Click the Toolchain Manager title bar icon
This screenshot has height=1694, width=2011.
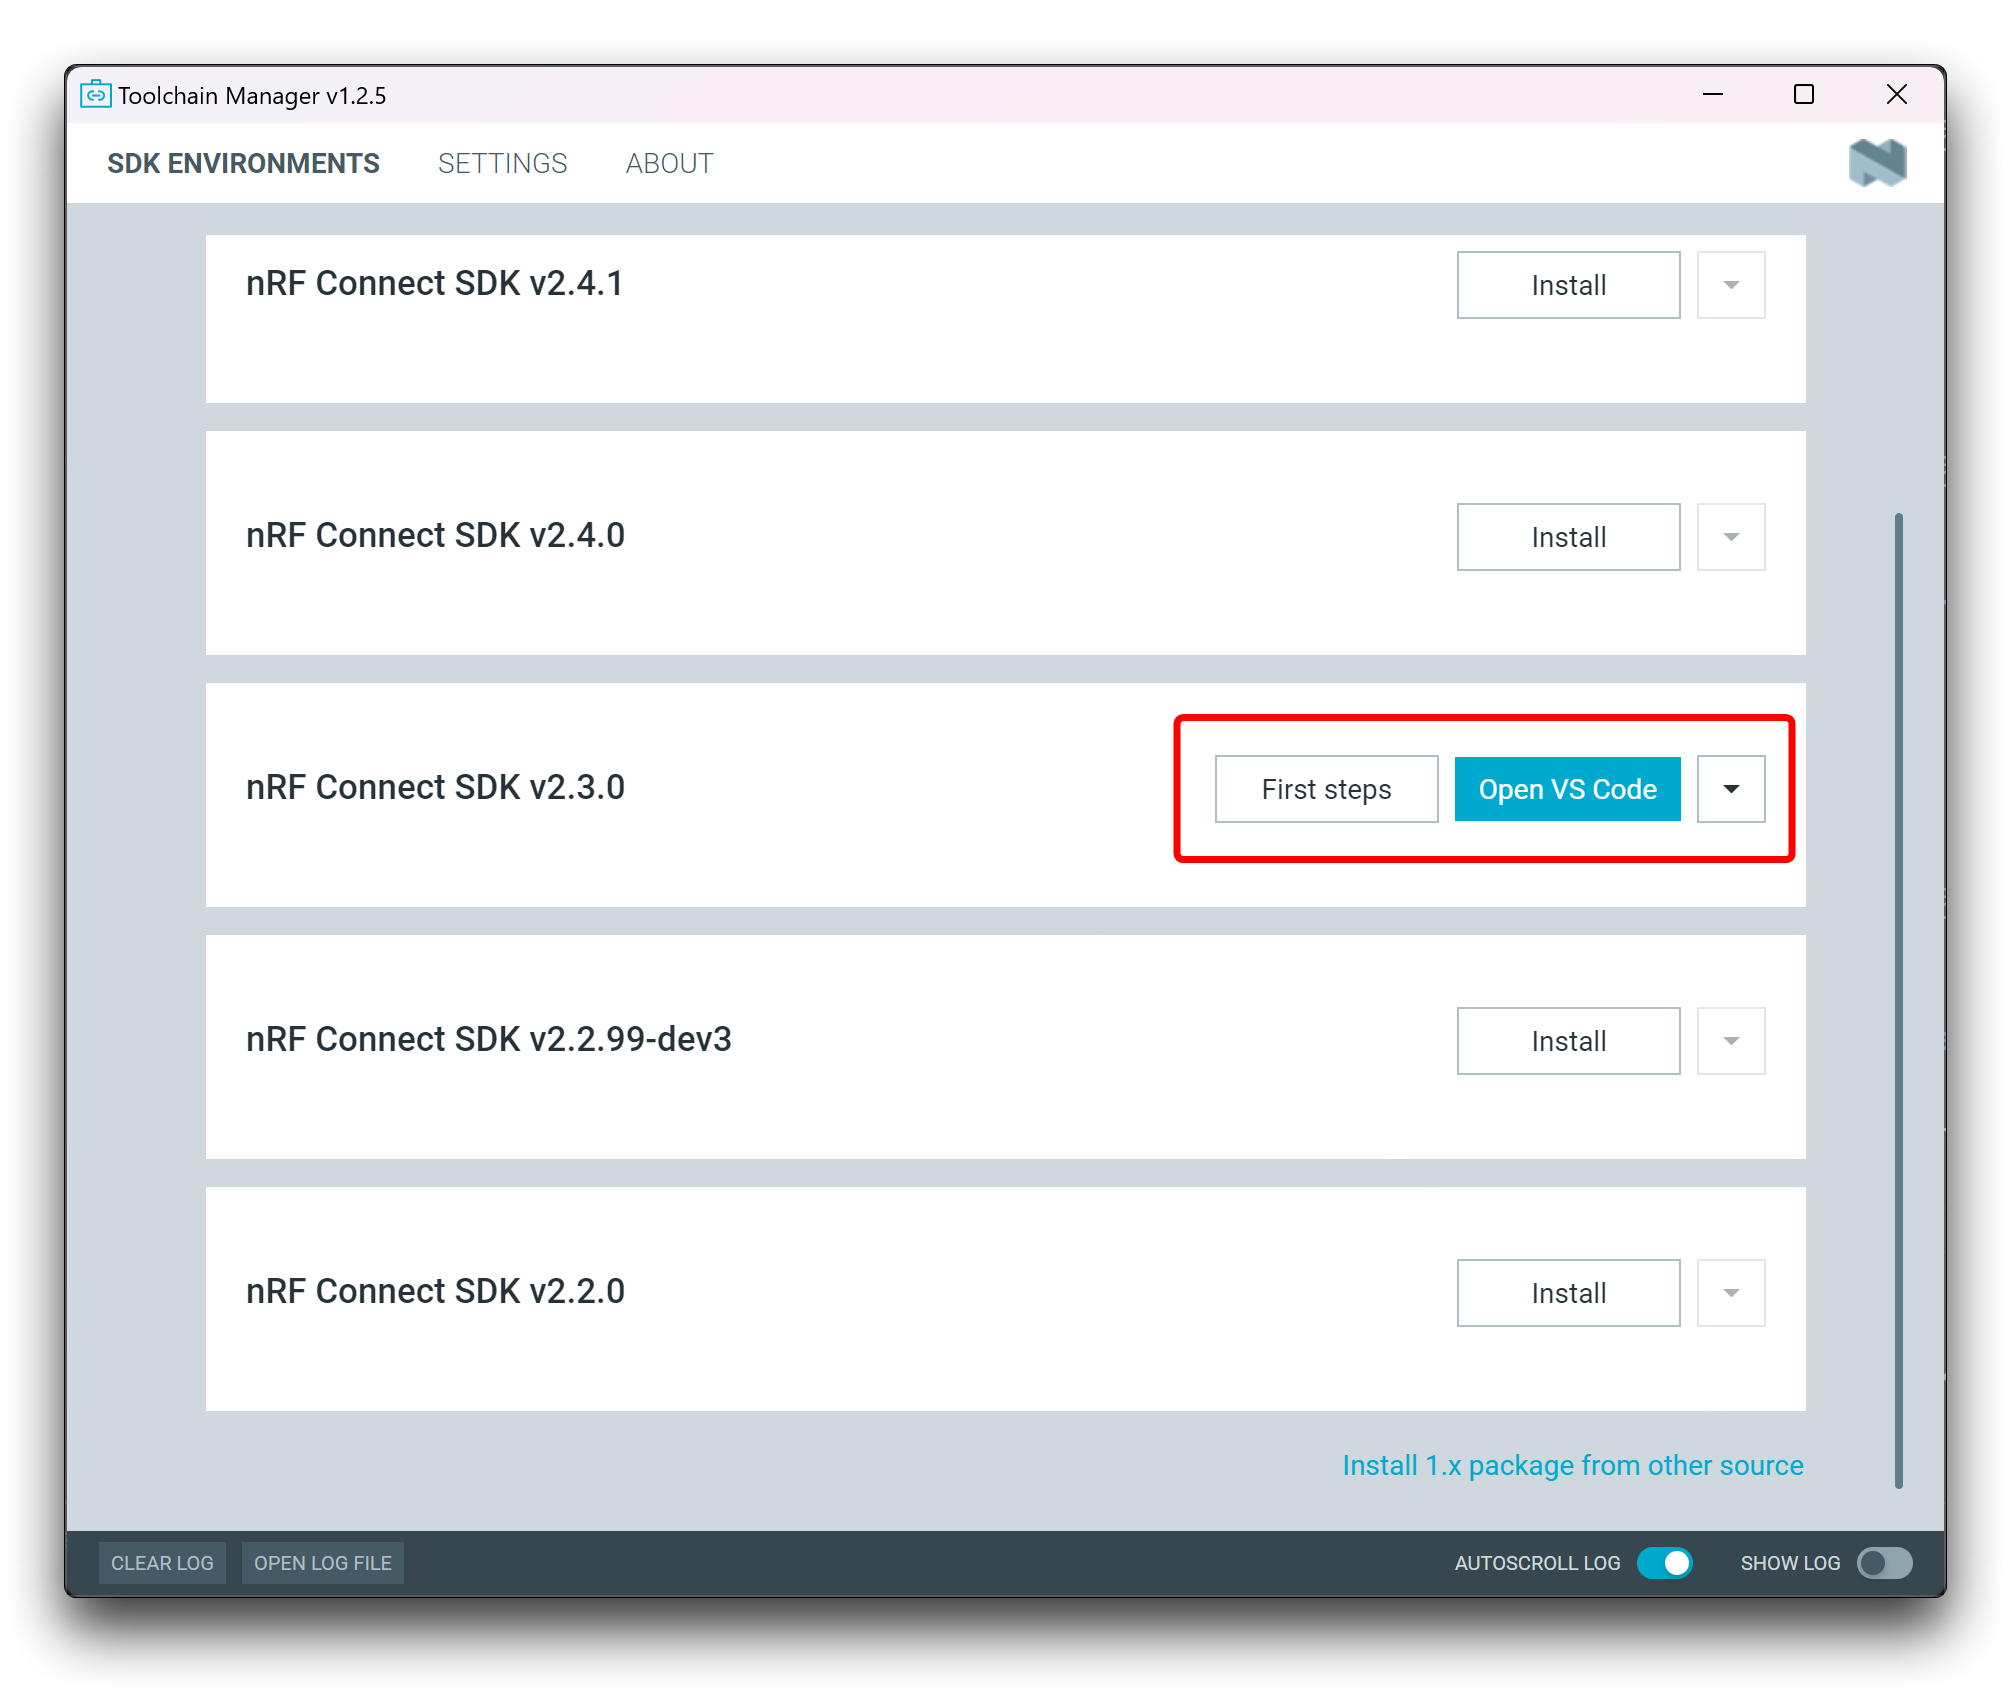(x=95, y=95)
